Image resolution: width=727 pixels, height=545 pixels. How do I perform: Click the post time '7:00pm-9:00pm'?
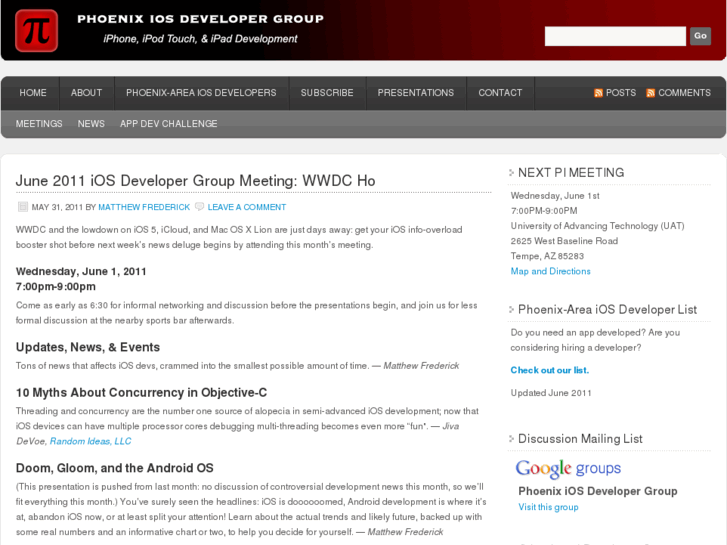tap(56, 287)
